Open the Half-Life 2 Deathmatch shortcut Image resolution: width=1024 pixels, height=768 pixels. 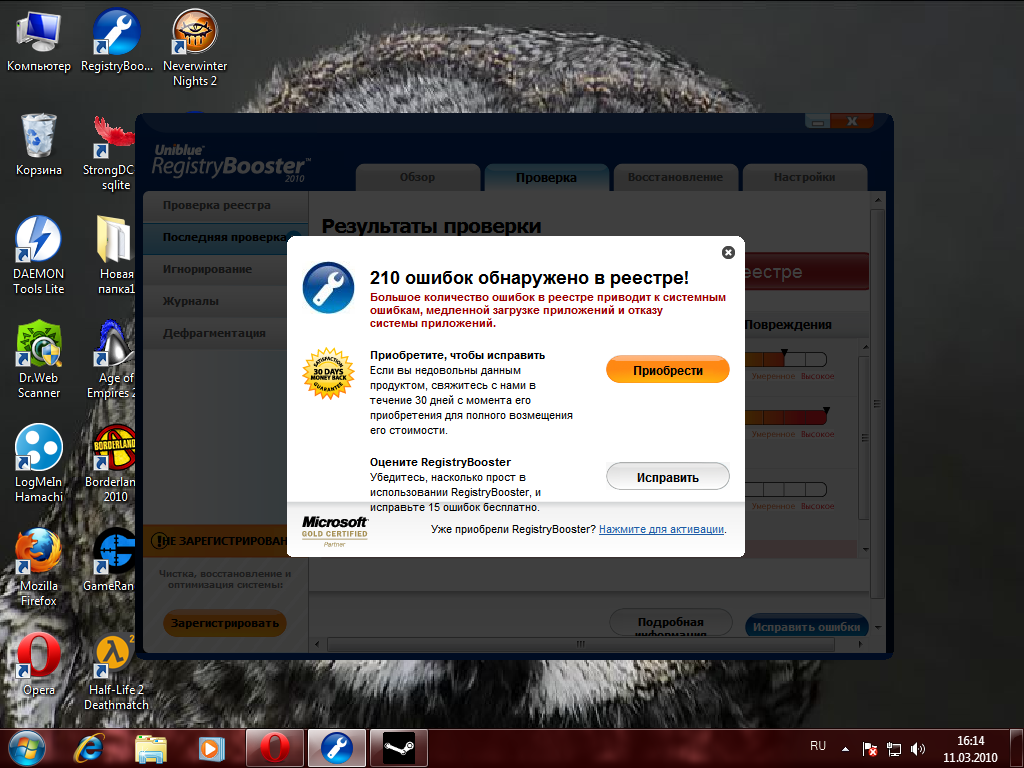click(116, 671)
